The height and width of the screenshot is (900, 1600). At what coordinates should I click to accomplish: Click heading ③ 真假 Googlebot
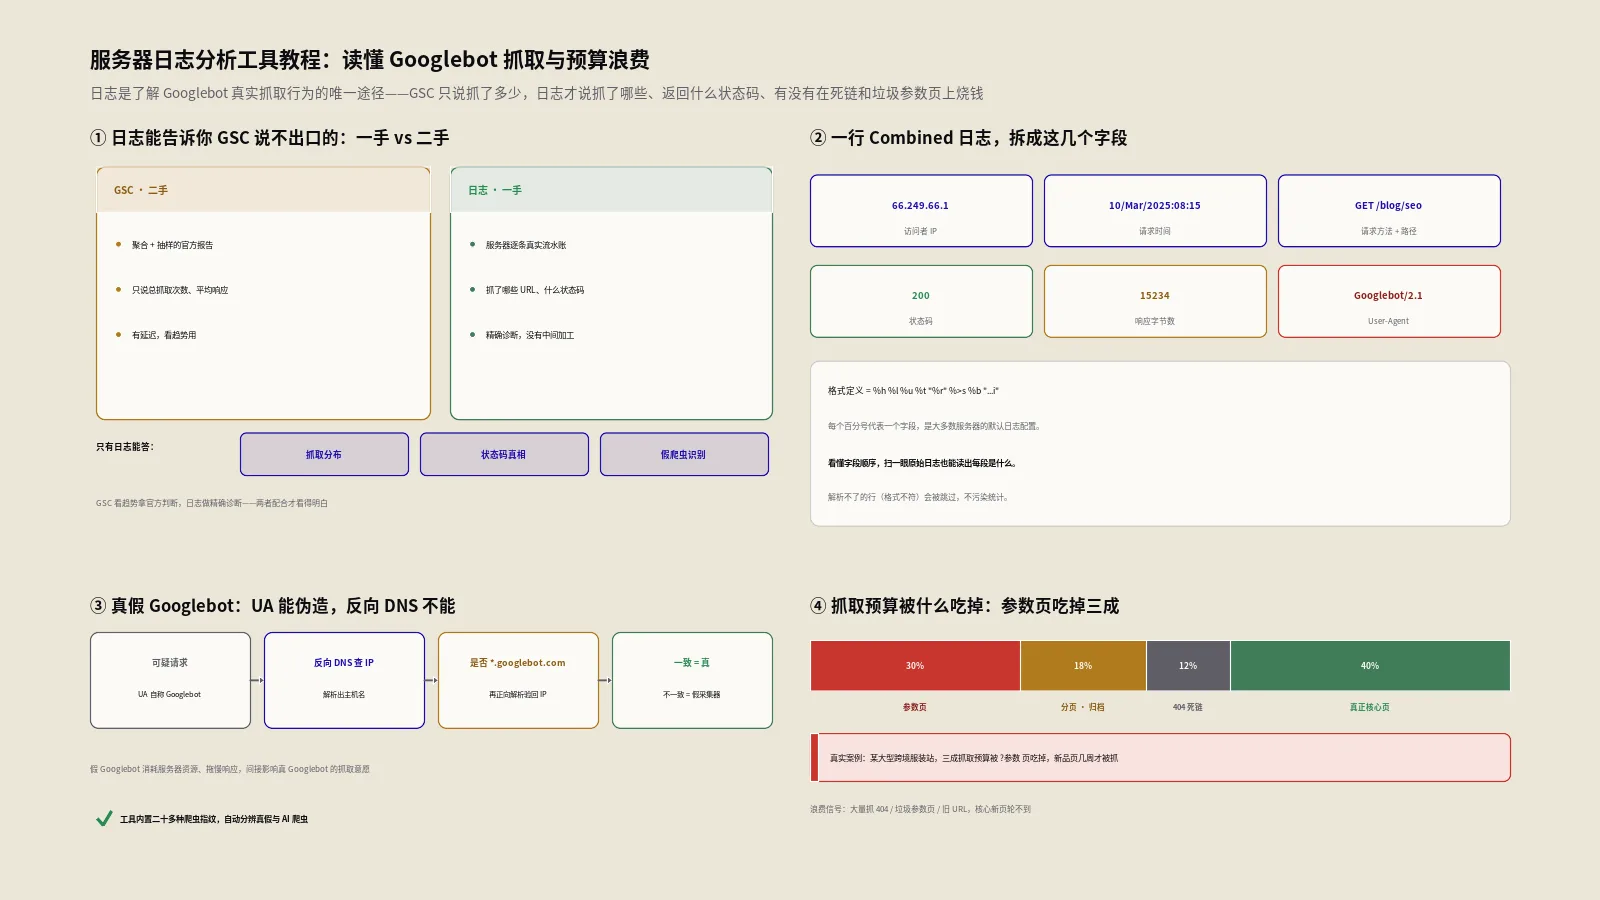(273, 606)
